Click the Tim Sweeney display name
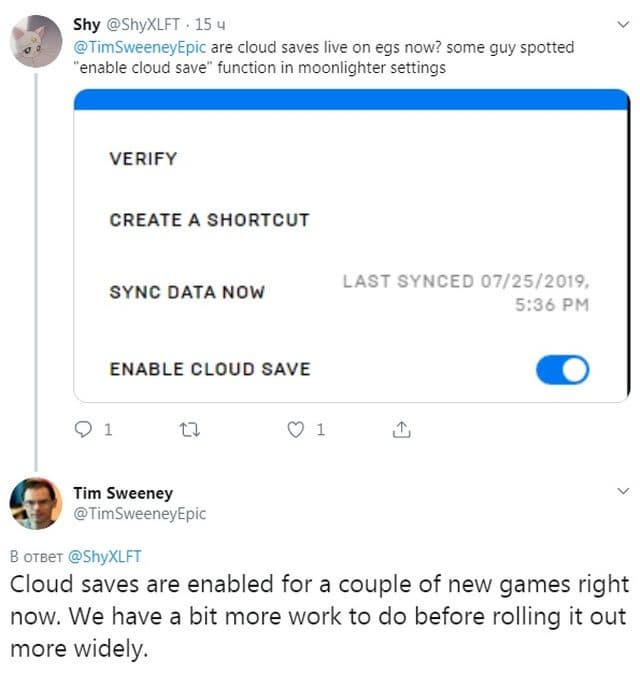This screenshot has width=640, height=675. [123, 492]
